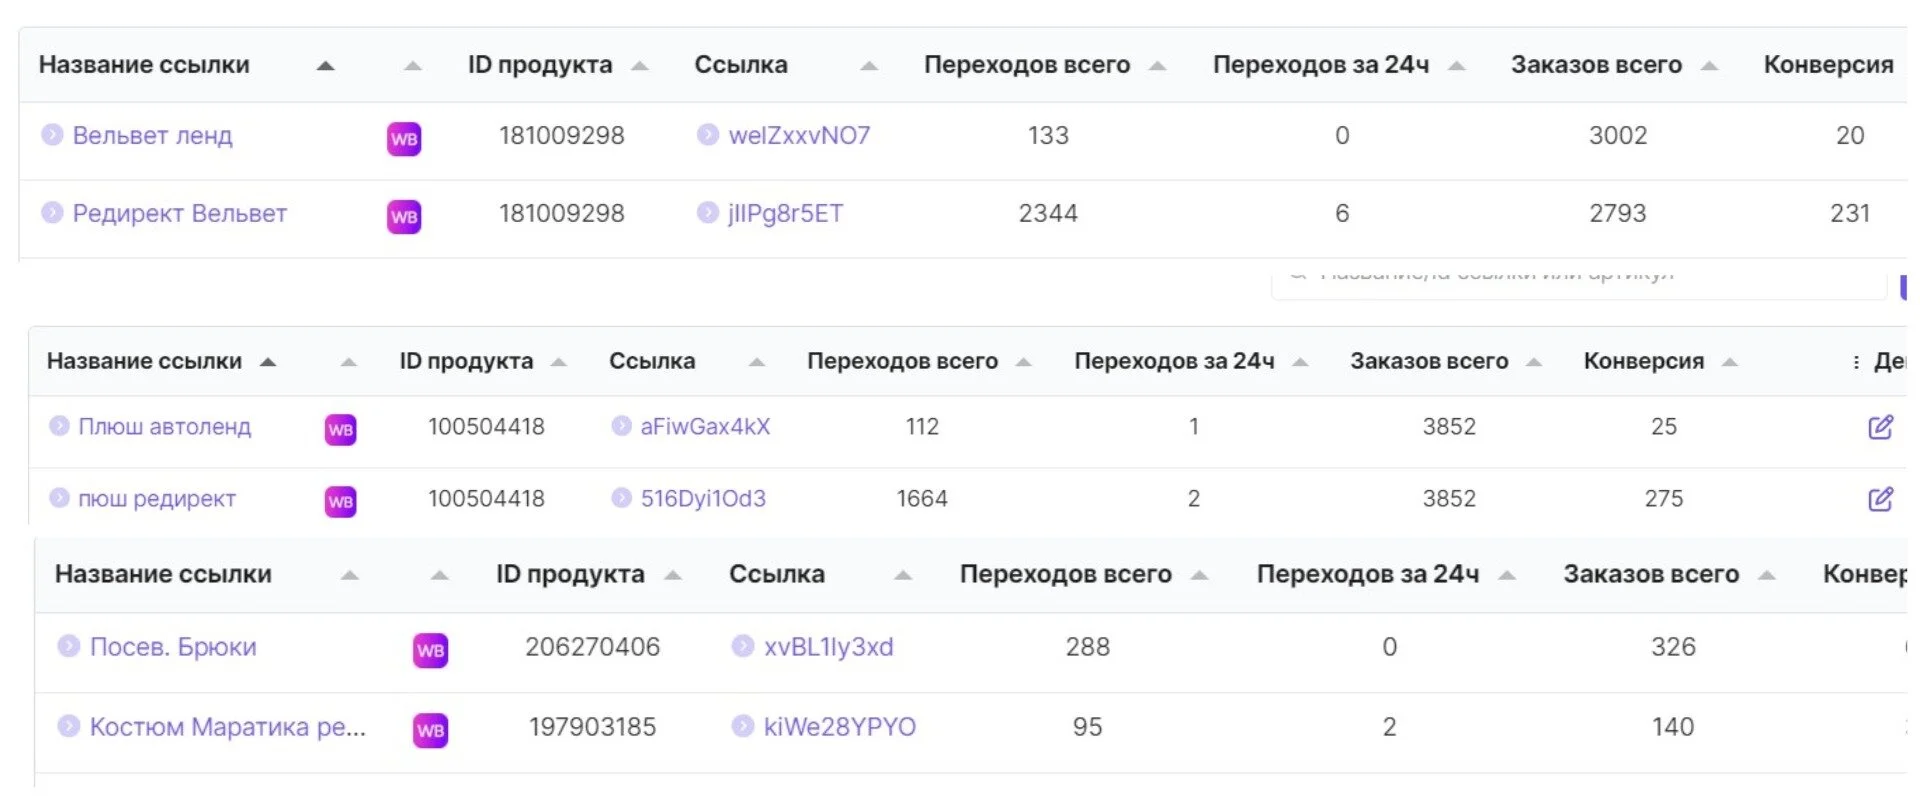Open the jlIPg8r5ET short link
This screenshot has height=800, width=1920.
point(785,214)
